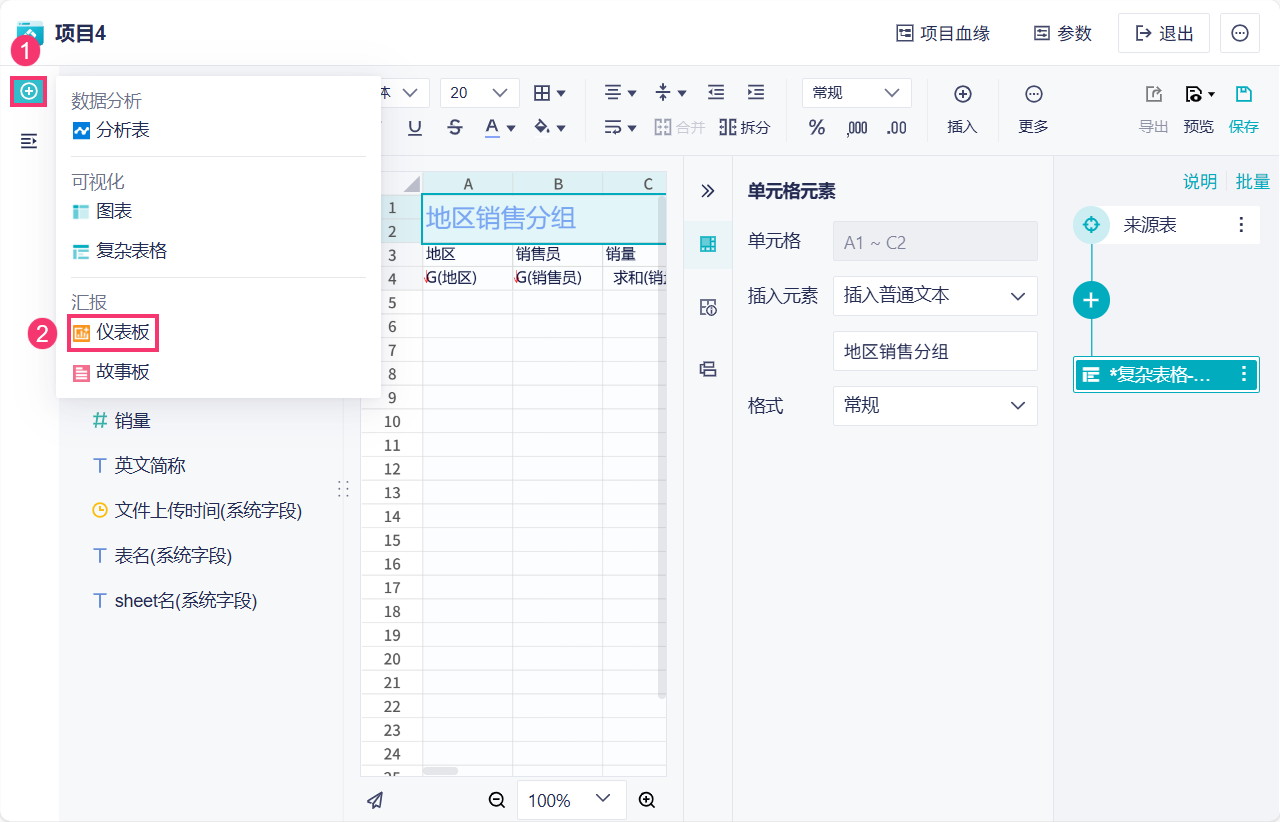The image size is (1280, 822).
Task: Select column header B in the spreadsheet
Action: click(x=558, y=183)
